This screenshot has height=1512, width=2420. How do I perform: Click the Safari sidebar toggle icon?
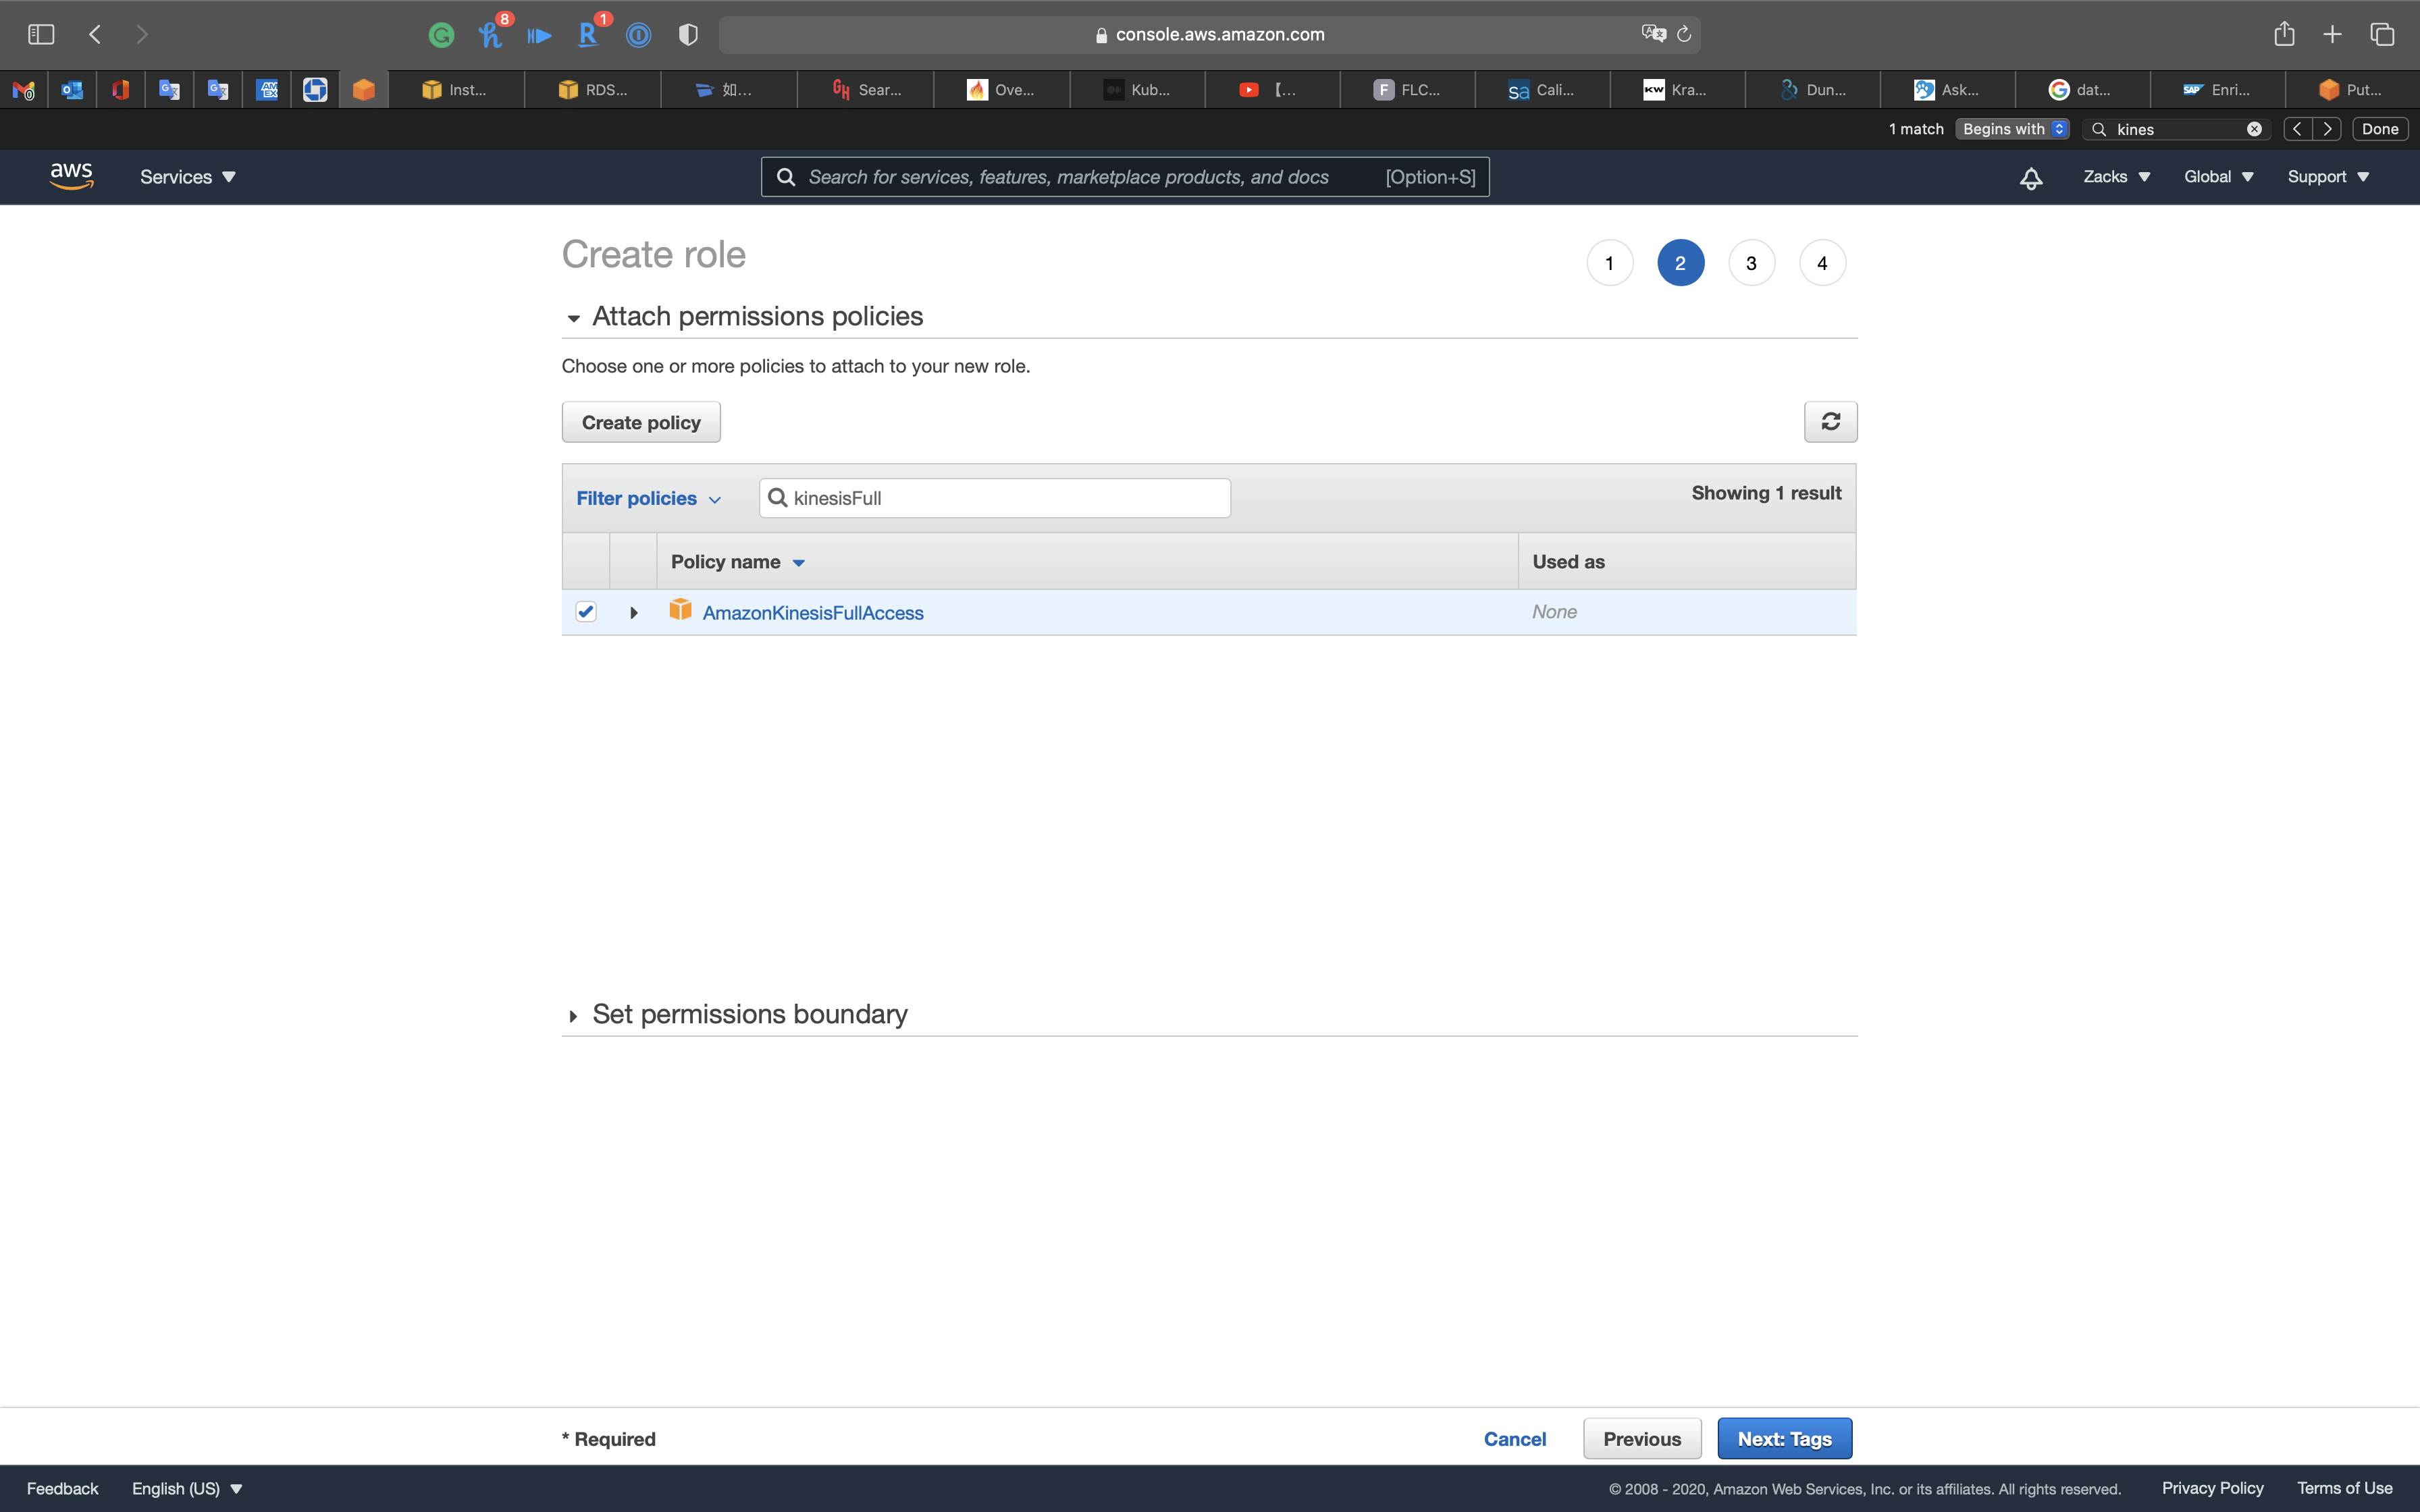point(41,34)
